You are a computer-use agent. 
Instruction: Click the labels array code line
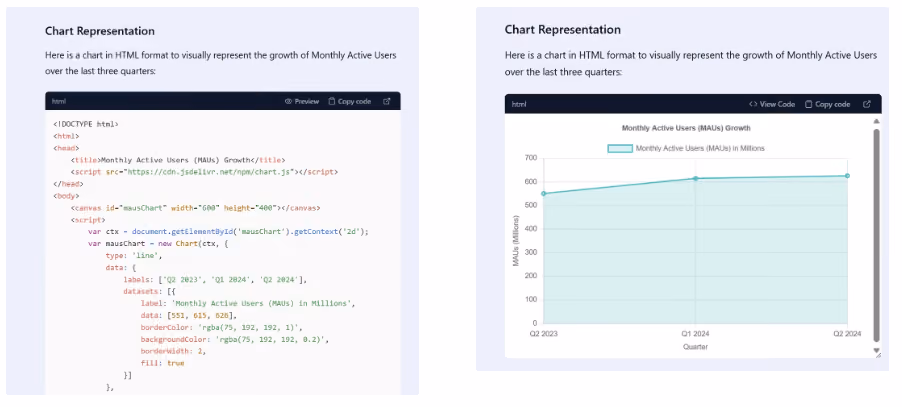coord(215,280)
